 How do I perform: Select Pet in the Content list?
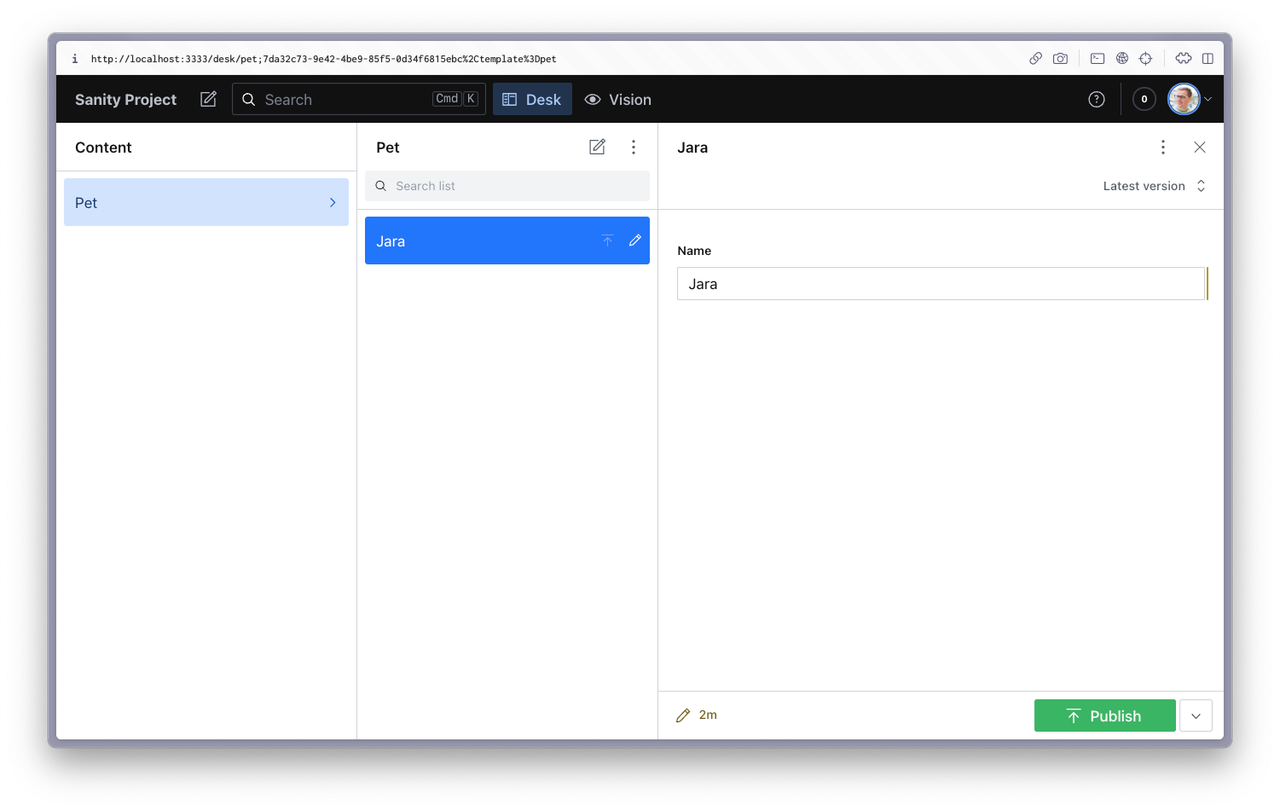206,202
